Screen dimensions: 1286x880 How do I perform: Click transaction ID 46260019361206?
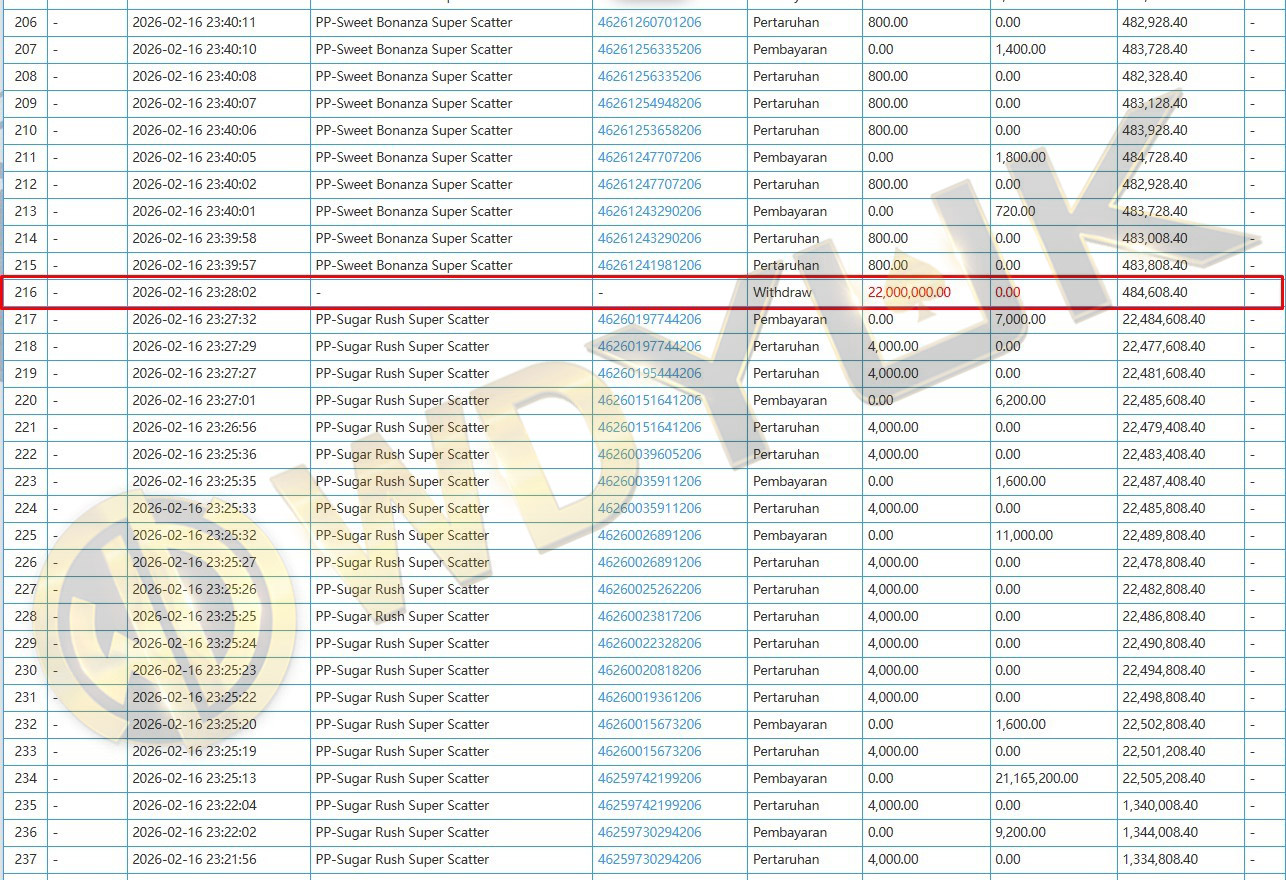pyautogui.click(x=649, y=697)
